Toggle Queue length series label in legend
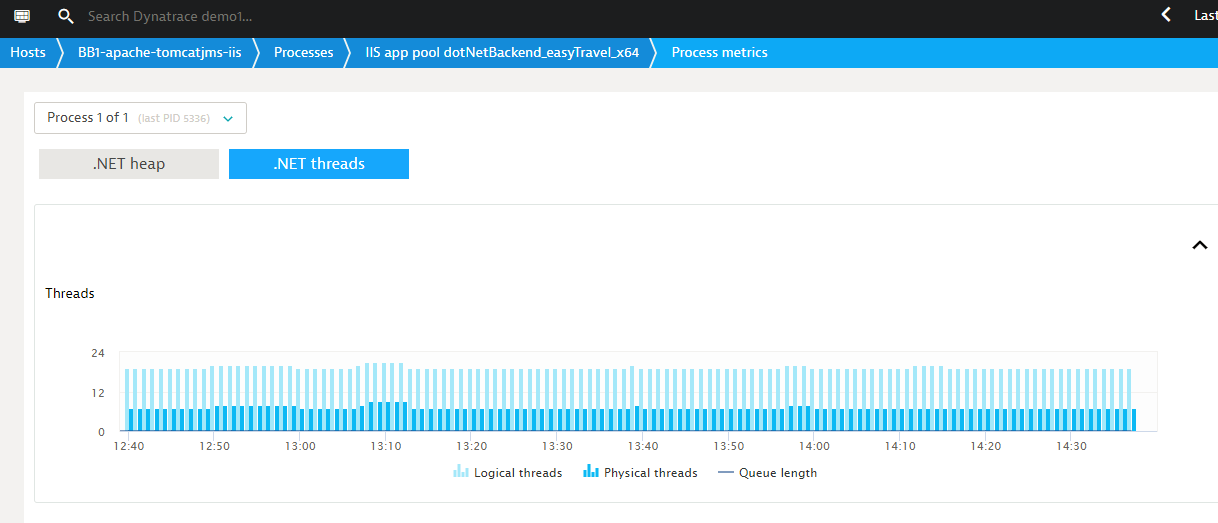 777,473
